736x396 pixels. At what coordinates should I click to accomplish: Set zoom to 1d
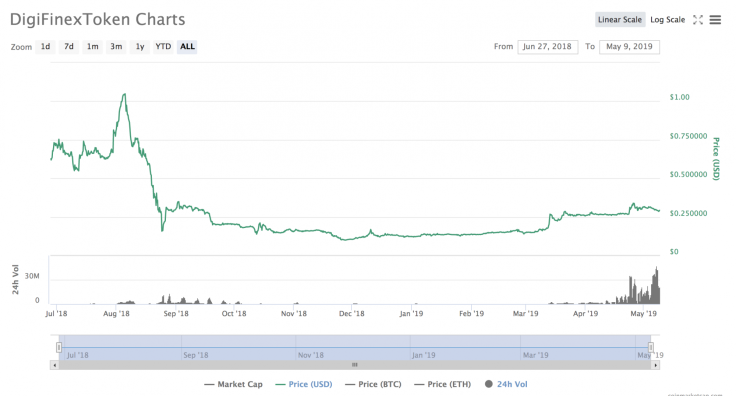pos(45,46)
